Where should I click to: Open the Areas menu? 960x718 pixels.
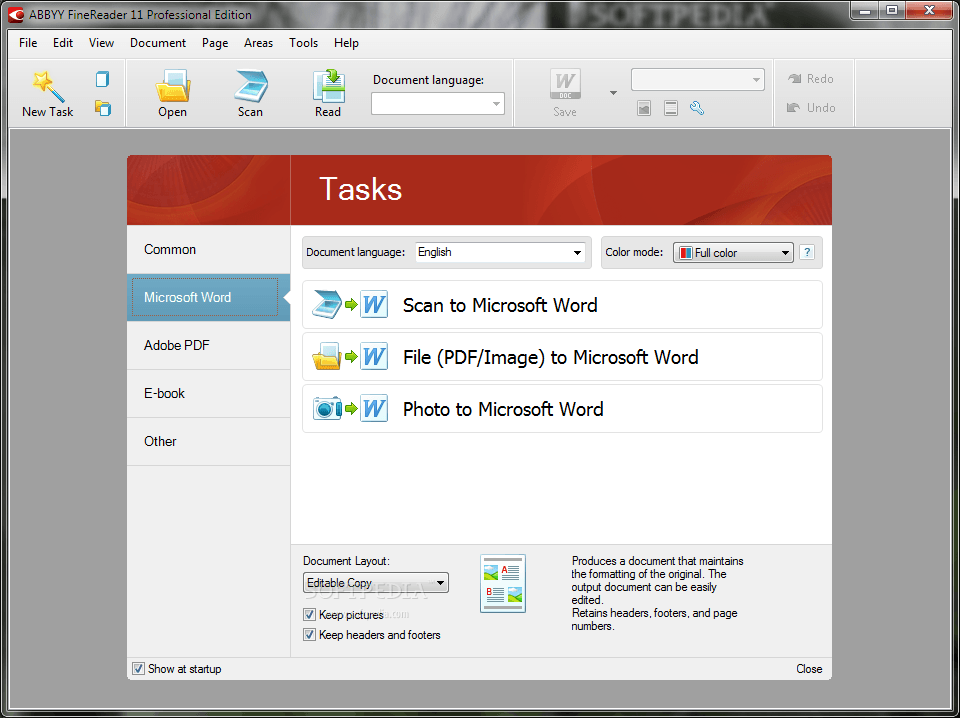pos(258,43)
